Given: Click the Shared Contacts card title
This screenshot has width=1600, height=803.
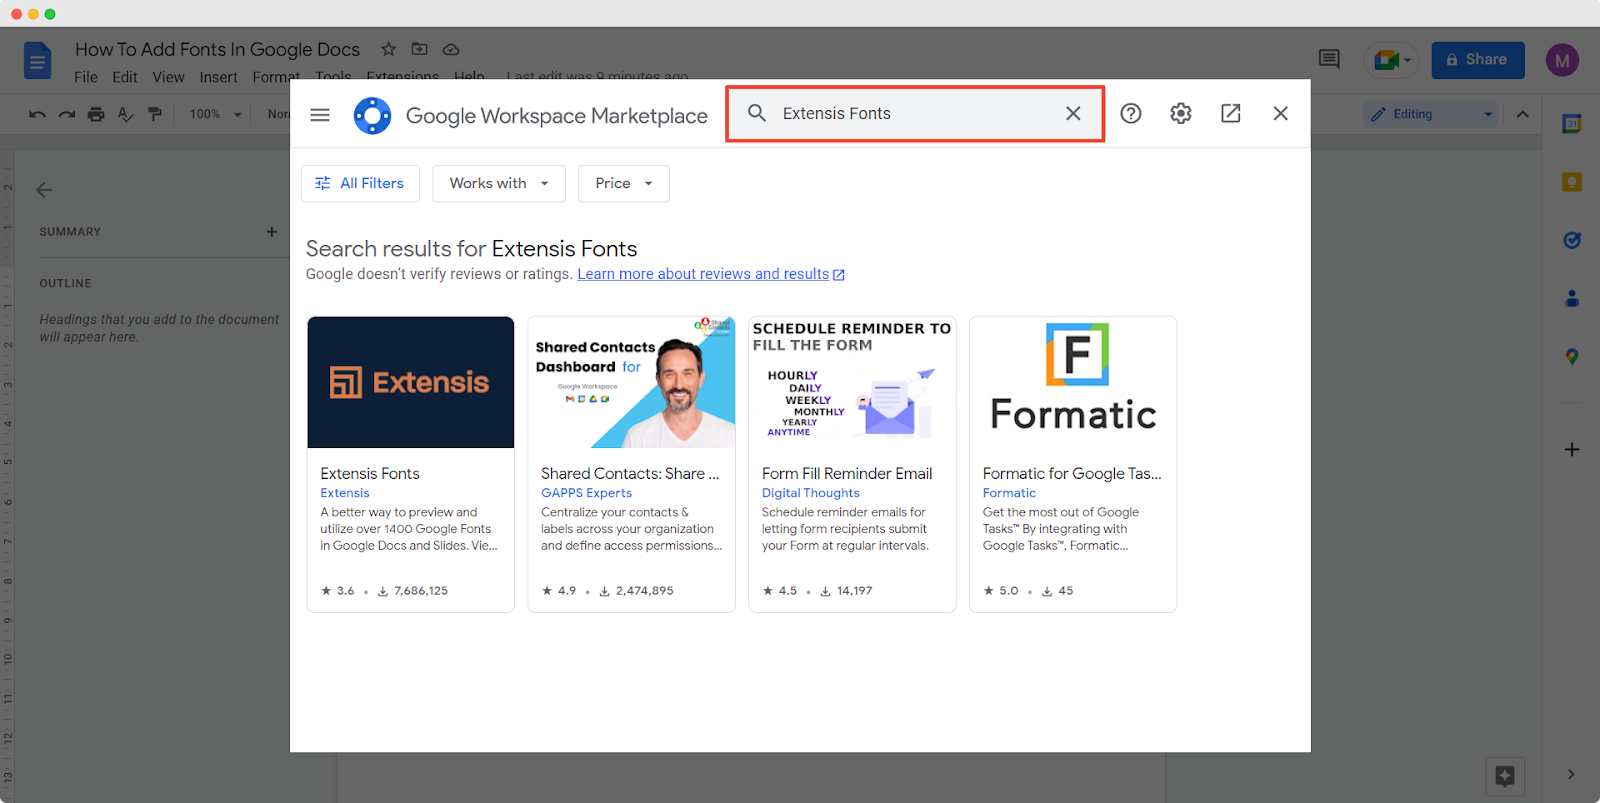Looking at the screenshot, I should (x=630, y=473).
